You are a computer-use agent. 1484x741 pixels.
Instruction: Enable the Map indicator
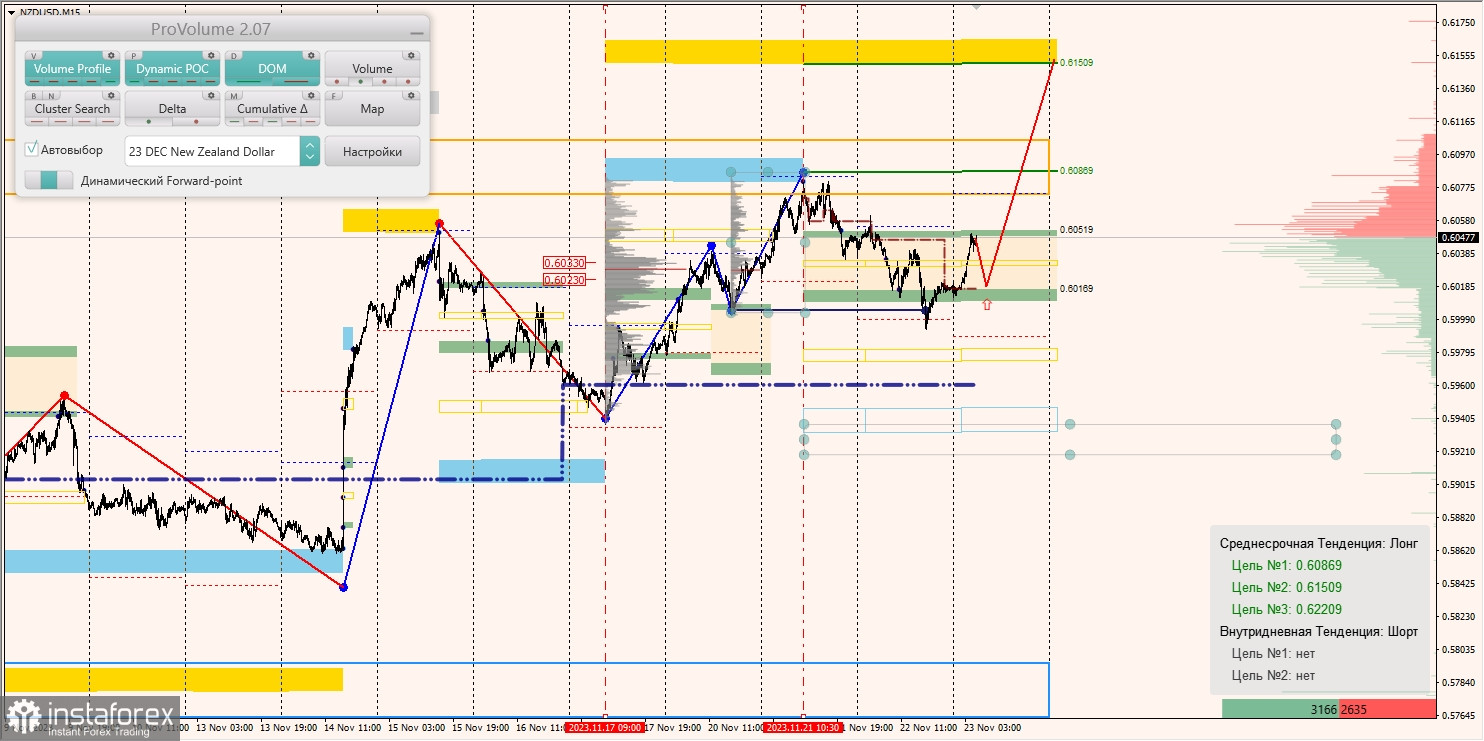coord(372,109)
